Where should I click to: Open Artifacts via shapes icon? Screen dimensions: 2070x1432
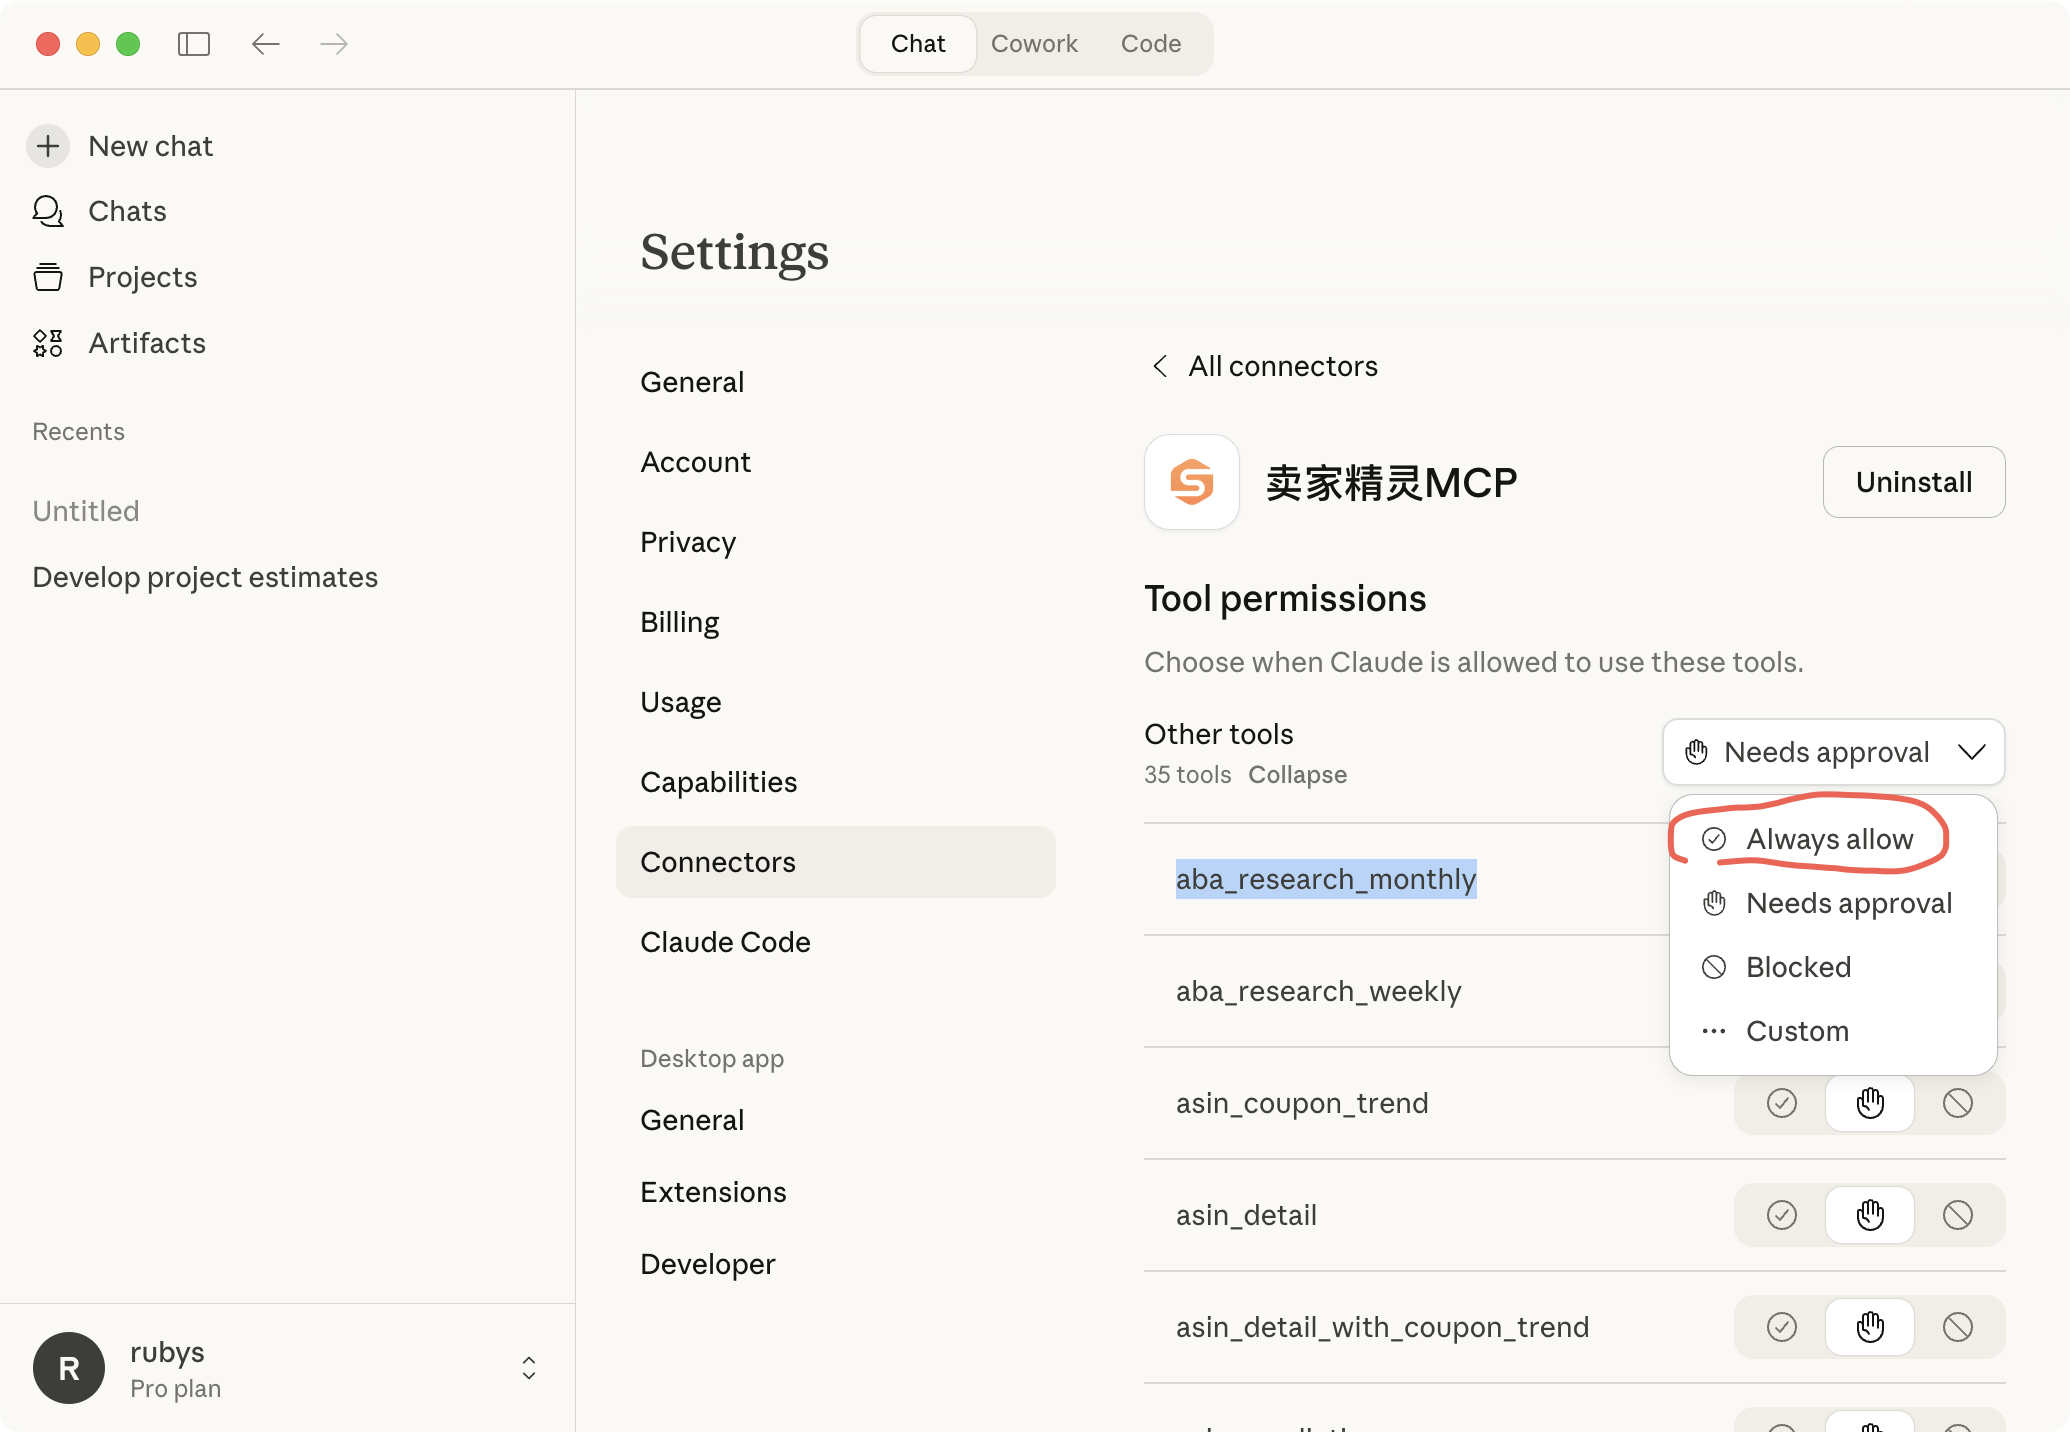48,343
